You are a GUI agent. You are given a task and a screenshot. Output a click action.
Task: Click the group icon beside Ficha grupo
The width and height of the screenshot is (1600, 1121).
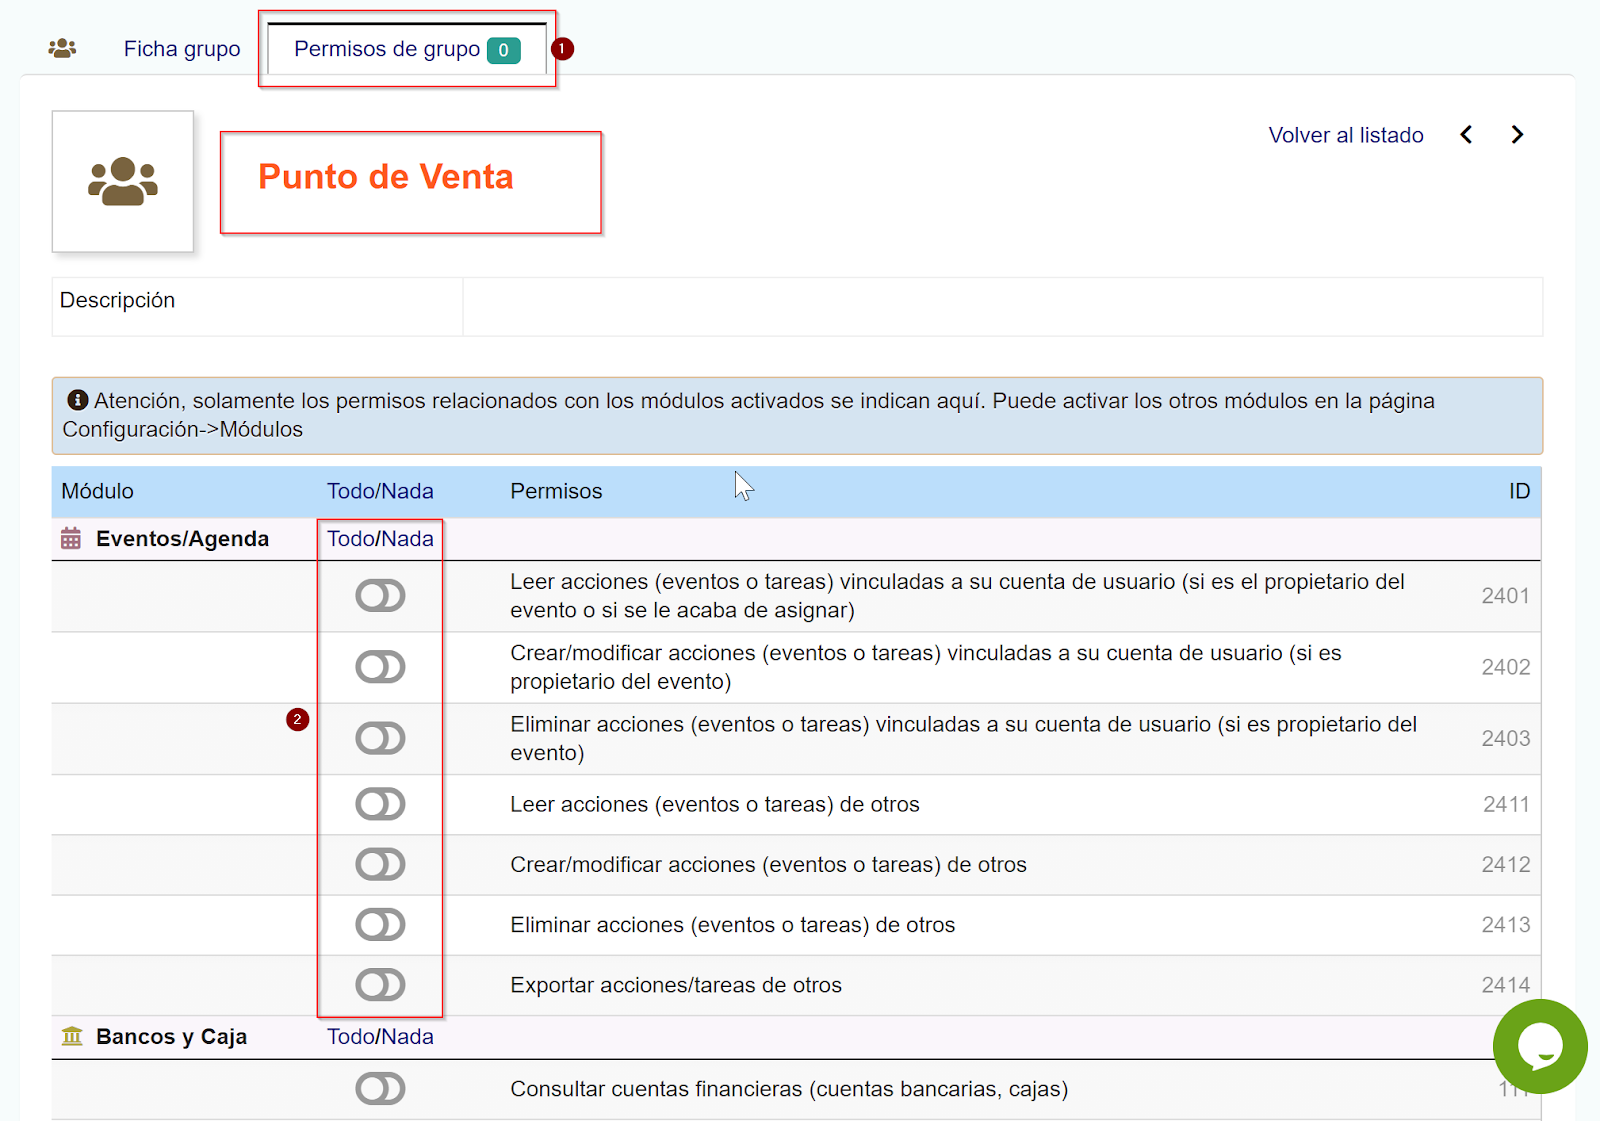click(62, 48)
